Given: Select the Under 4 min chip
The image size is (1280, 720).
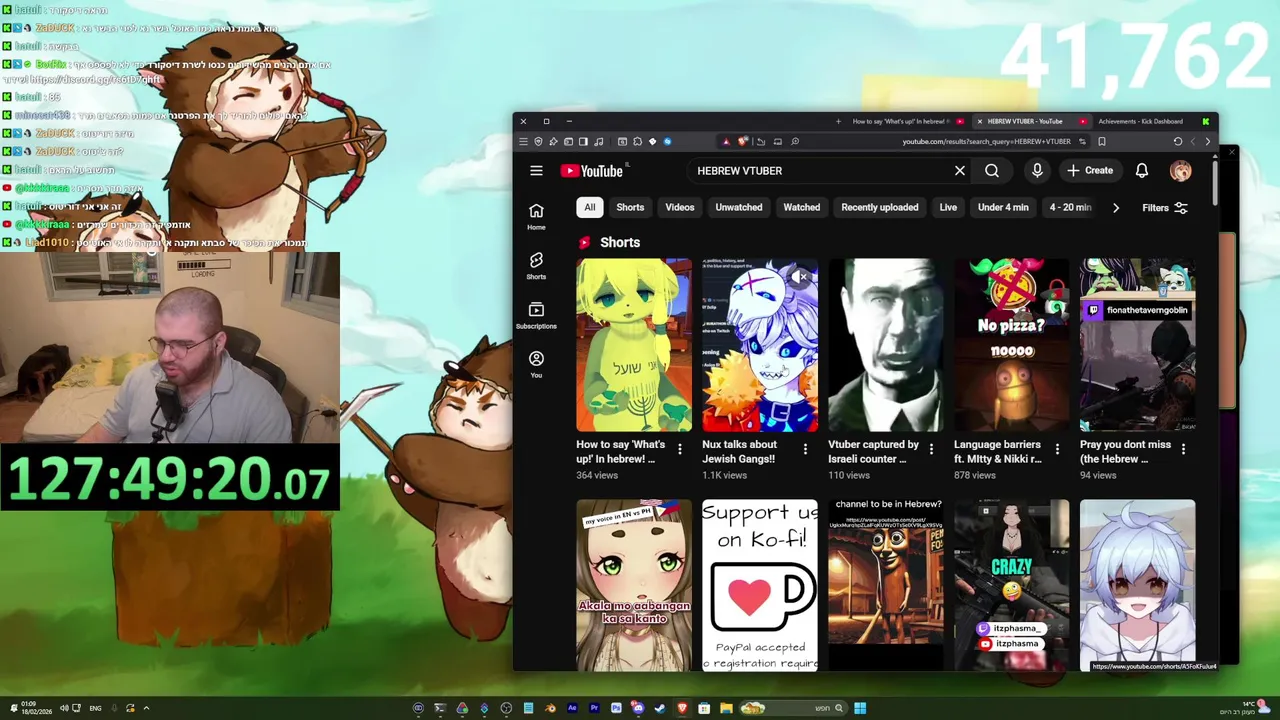Looking at the screenshot, I should (x=1003, y=207).
